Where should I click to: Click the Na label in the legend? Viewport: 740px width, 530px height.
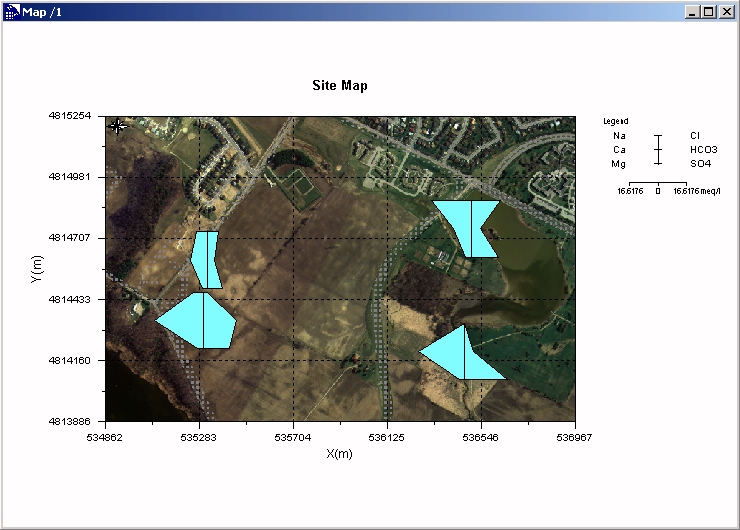coord(620,135)
